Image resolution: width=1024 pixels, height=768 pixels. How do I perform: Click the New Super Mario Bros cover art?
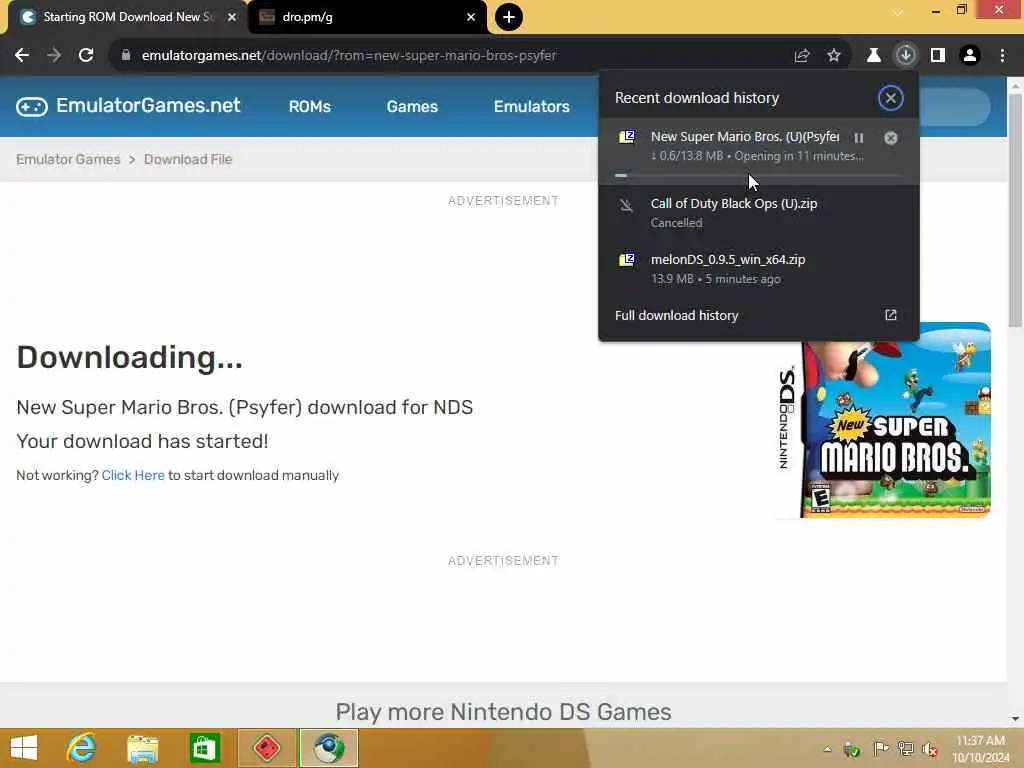click(884, 420)
